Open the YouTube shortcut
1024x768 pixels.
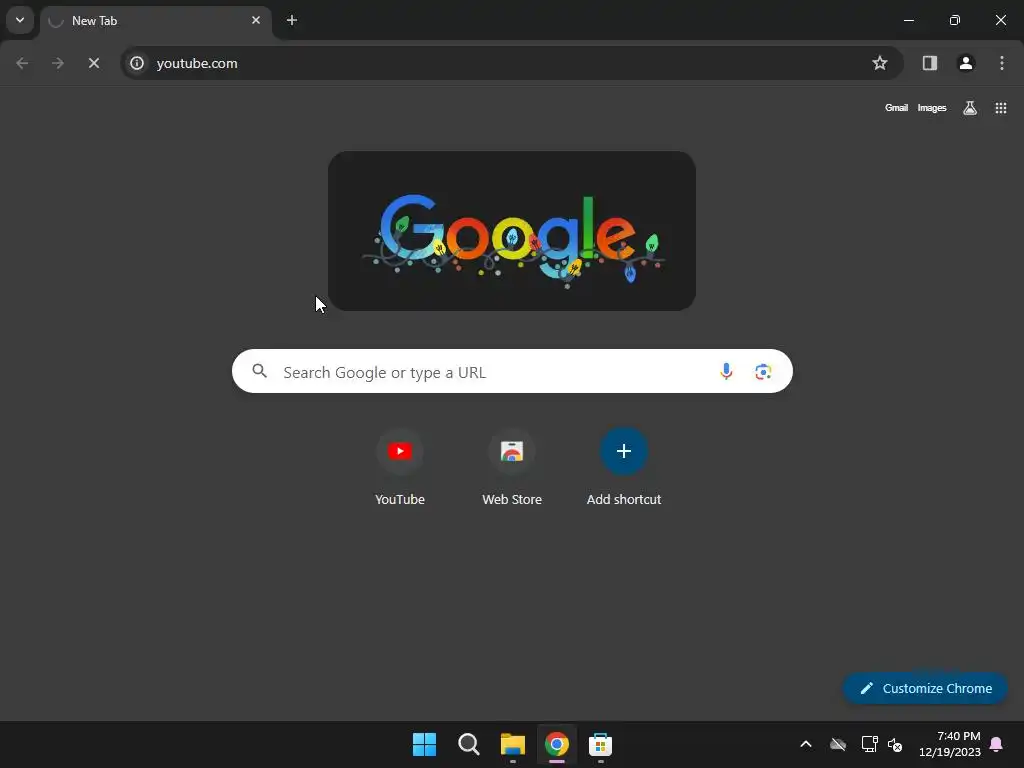click(400, 468)
